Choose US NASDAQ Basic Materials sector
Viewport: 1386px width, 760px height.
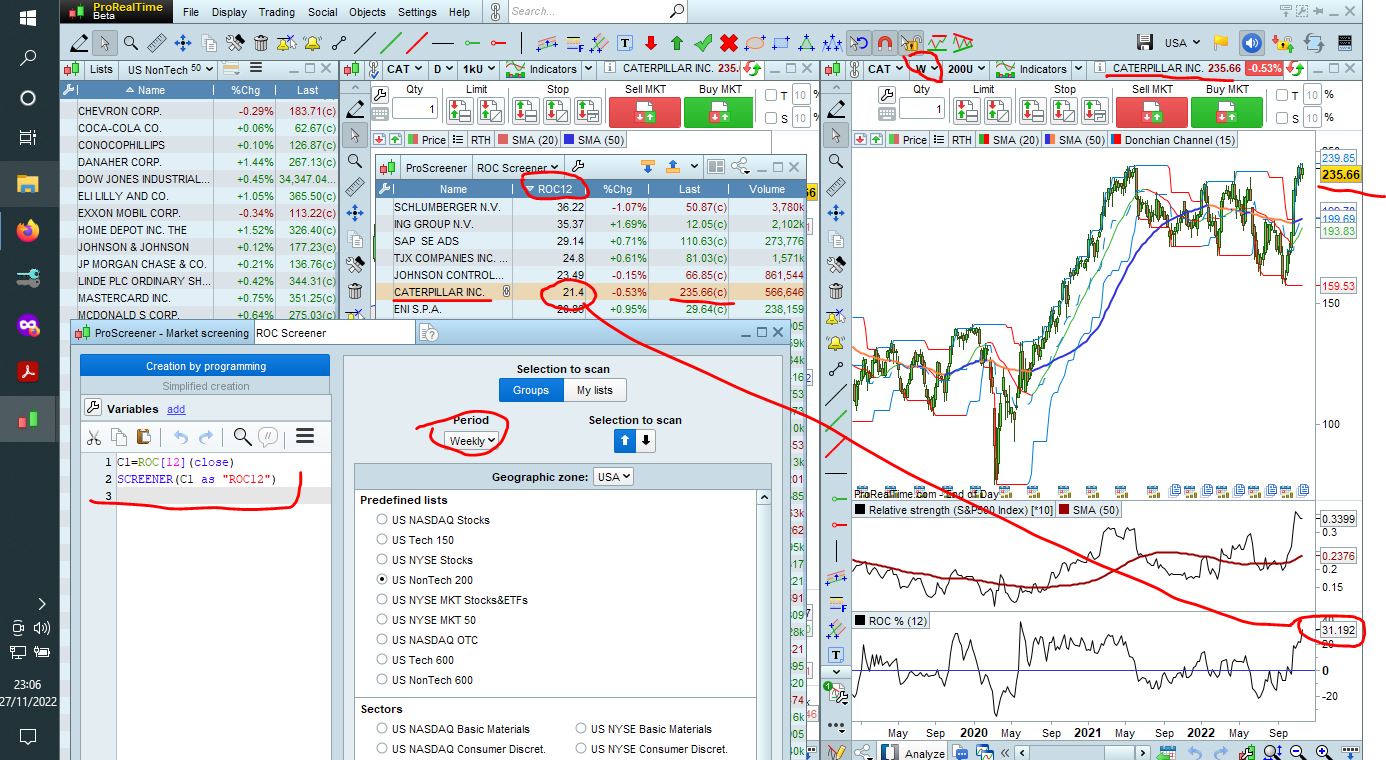pos(382,729)
